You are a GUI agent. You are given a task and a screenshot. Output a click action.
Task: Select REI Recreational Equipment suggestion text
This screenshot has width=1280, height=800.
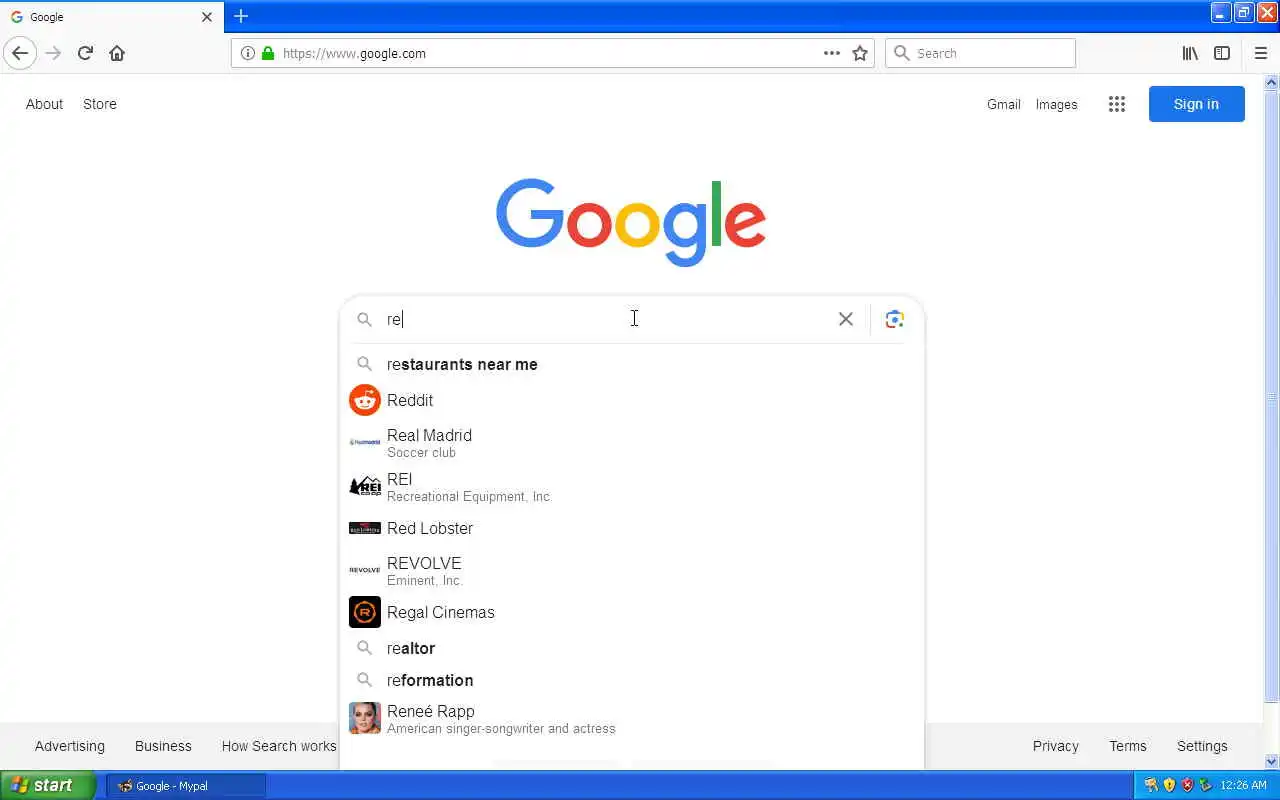click(469, 487)
